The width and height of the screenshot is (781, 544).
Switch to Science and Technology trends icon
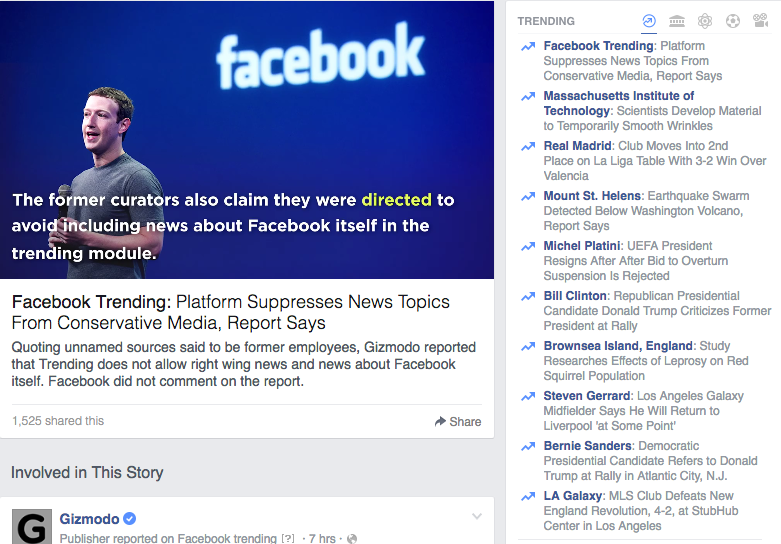click(705, 21)
